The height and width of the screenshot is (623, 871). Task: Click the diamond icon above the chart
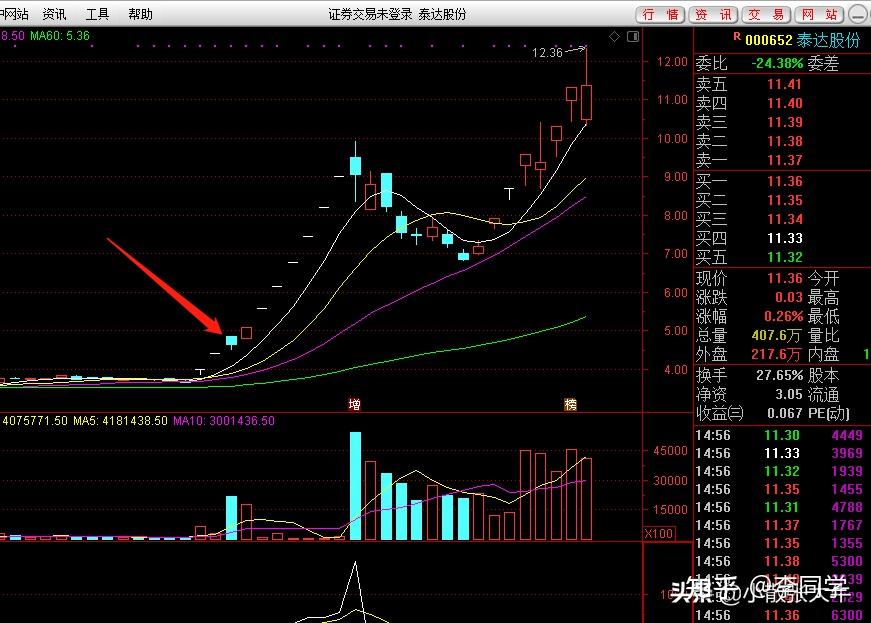[614, 37]
